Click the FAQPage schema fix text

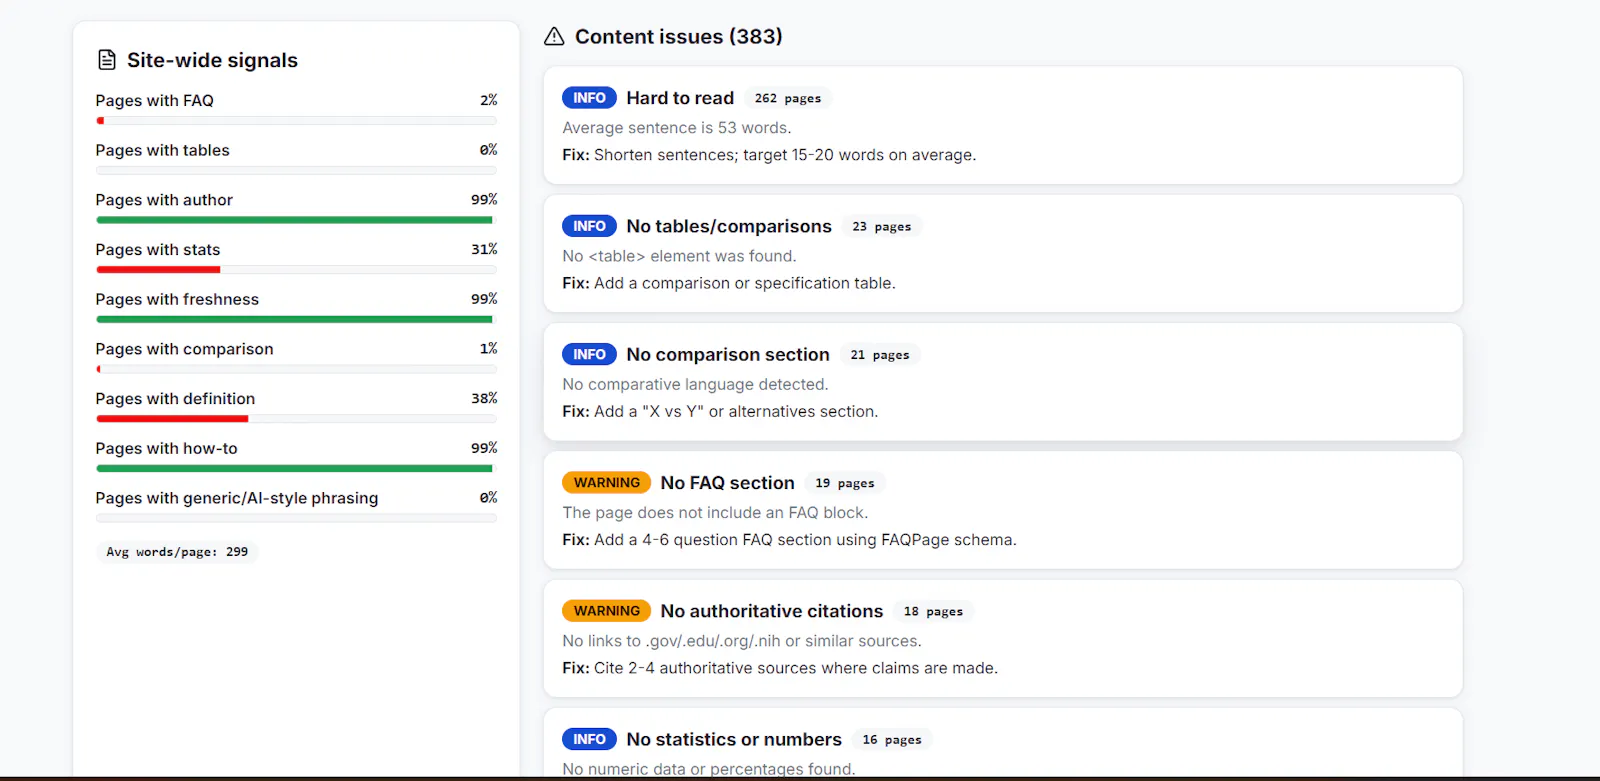pos(805,540)
